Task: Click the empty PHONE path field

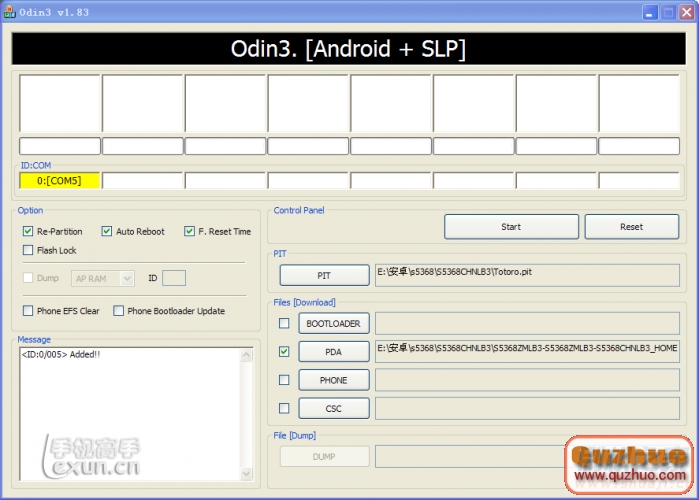Action: pyautogui.click(x=527, y=380)
